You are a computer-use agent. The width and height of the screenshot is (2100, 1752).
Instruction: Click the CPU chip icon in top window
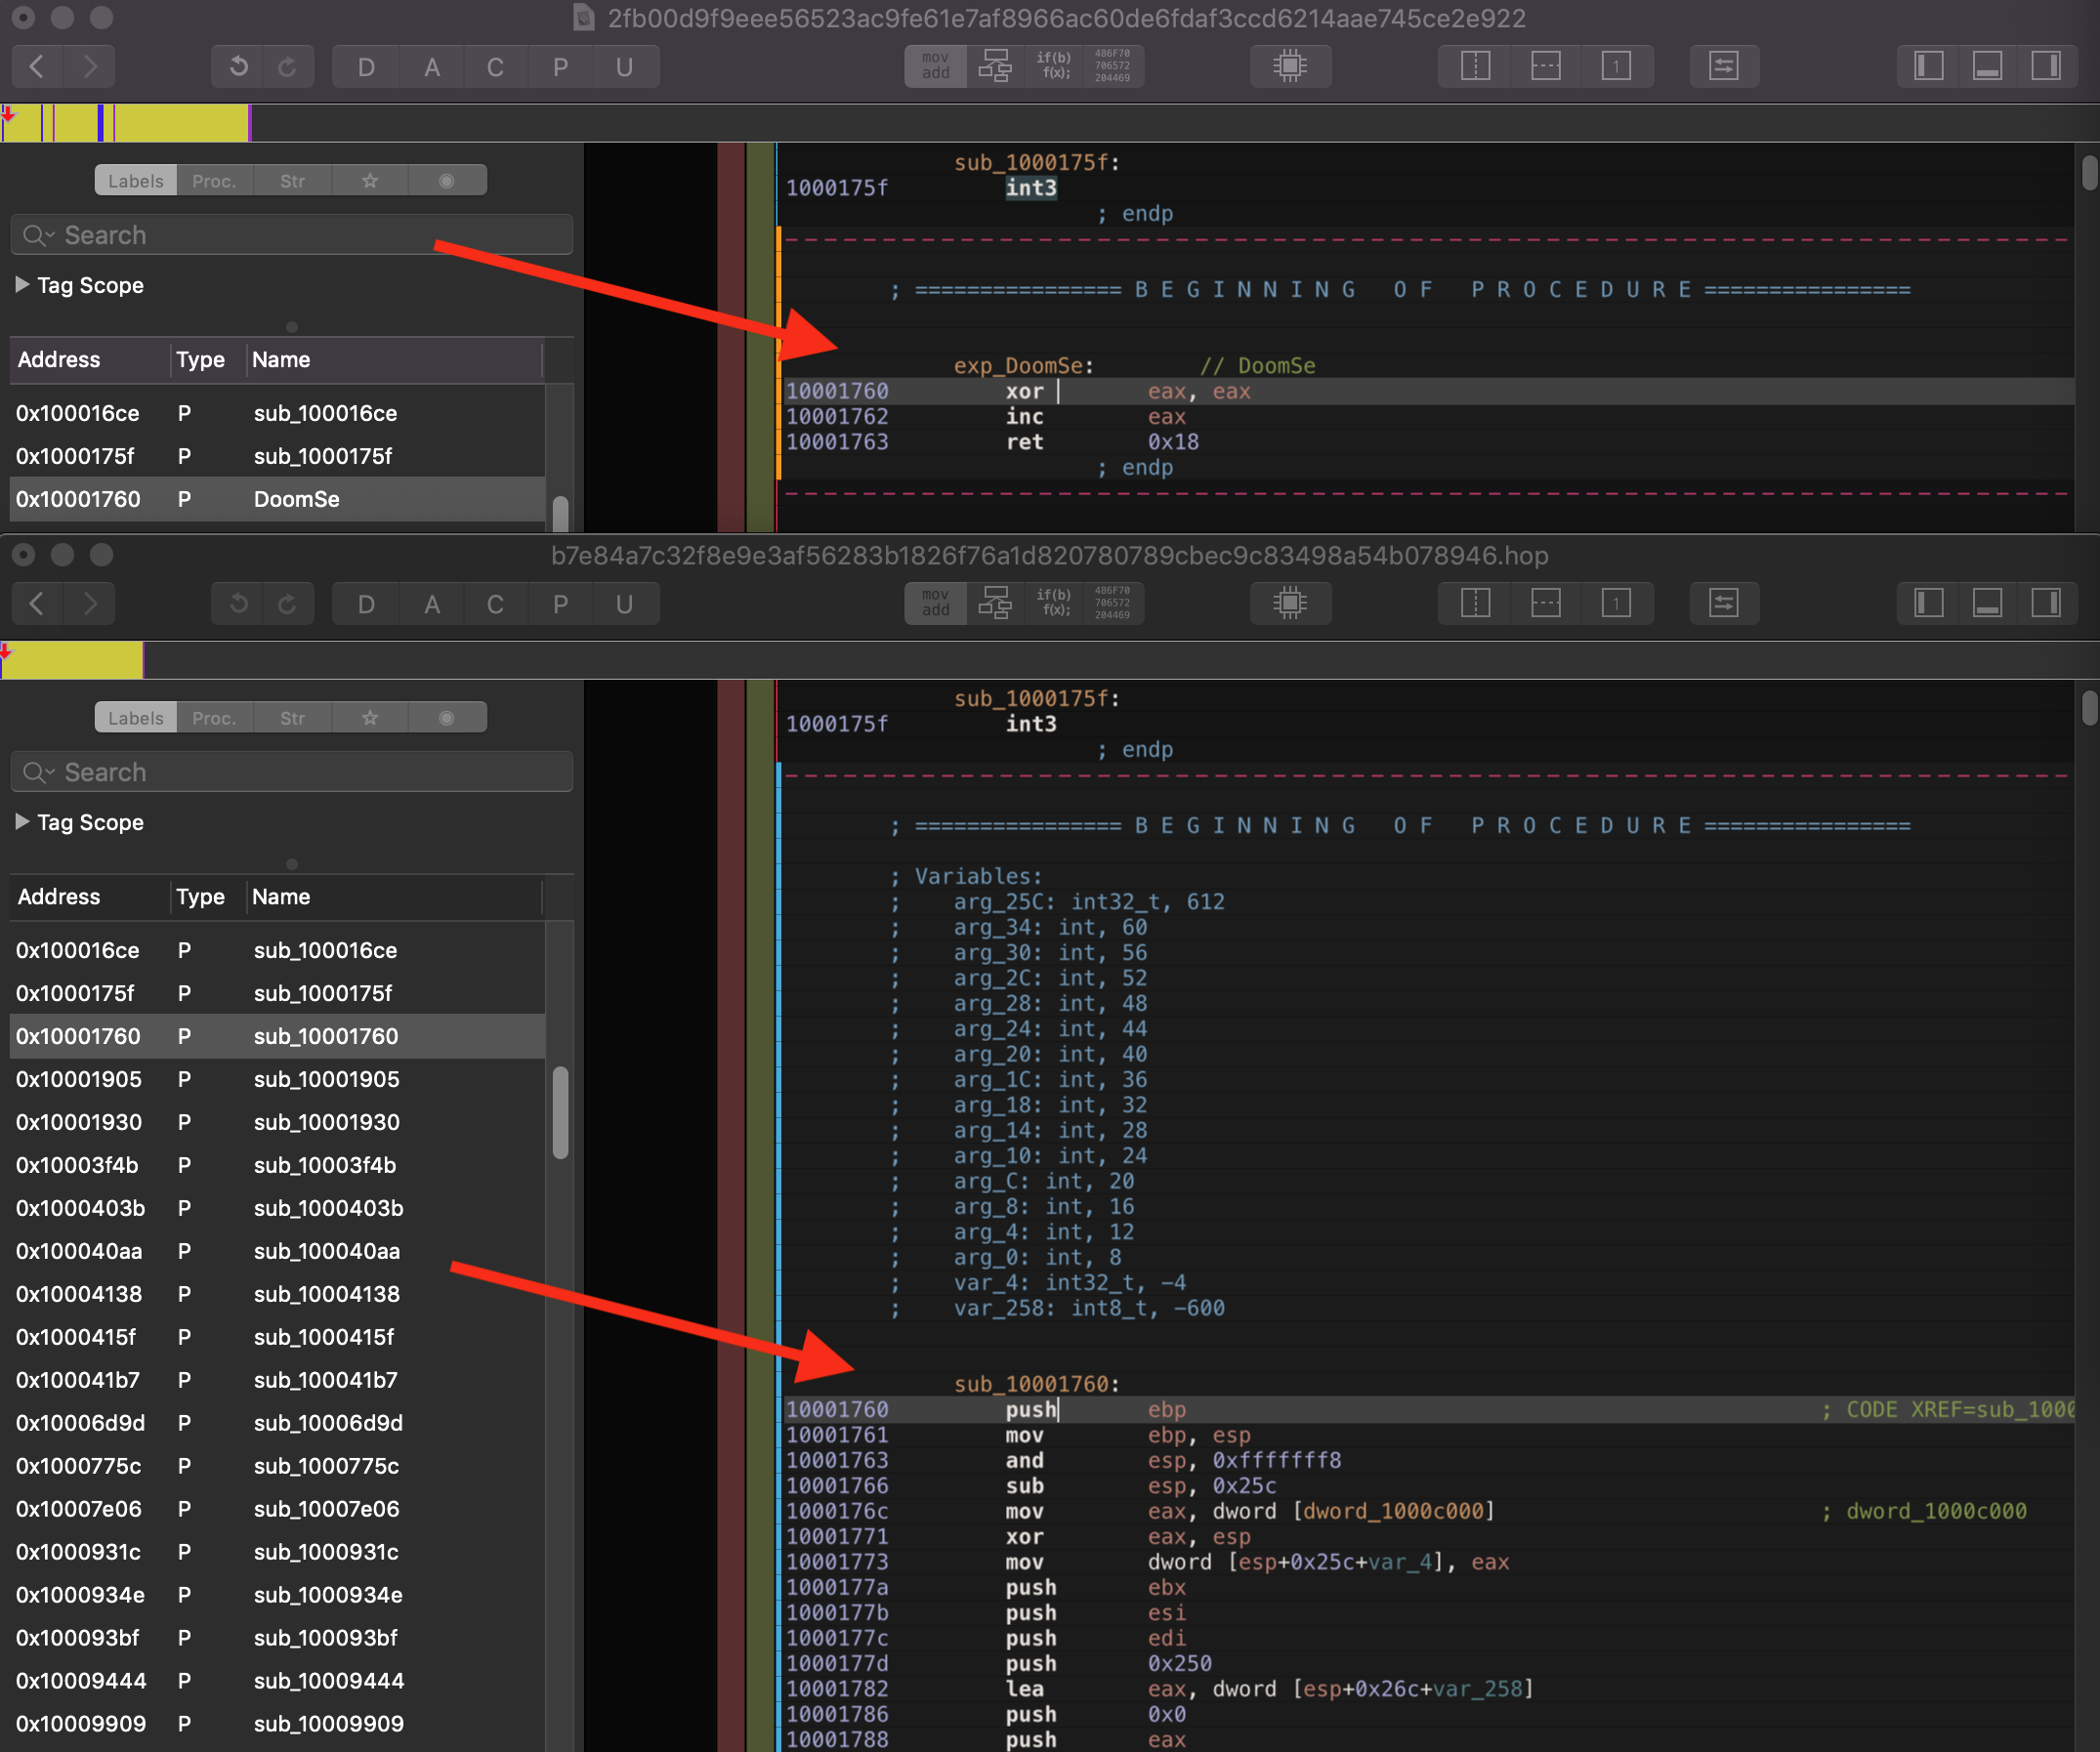tap(1290, 66)
